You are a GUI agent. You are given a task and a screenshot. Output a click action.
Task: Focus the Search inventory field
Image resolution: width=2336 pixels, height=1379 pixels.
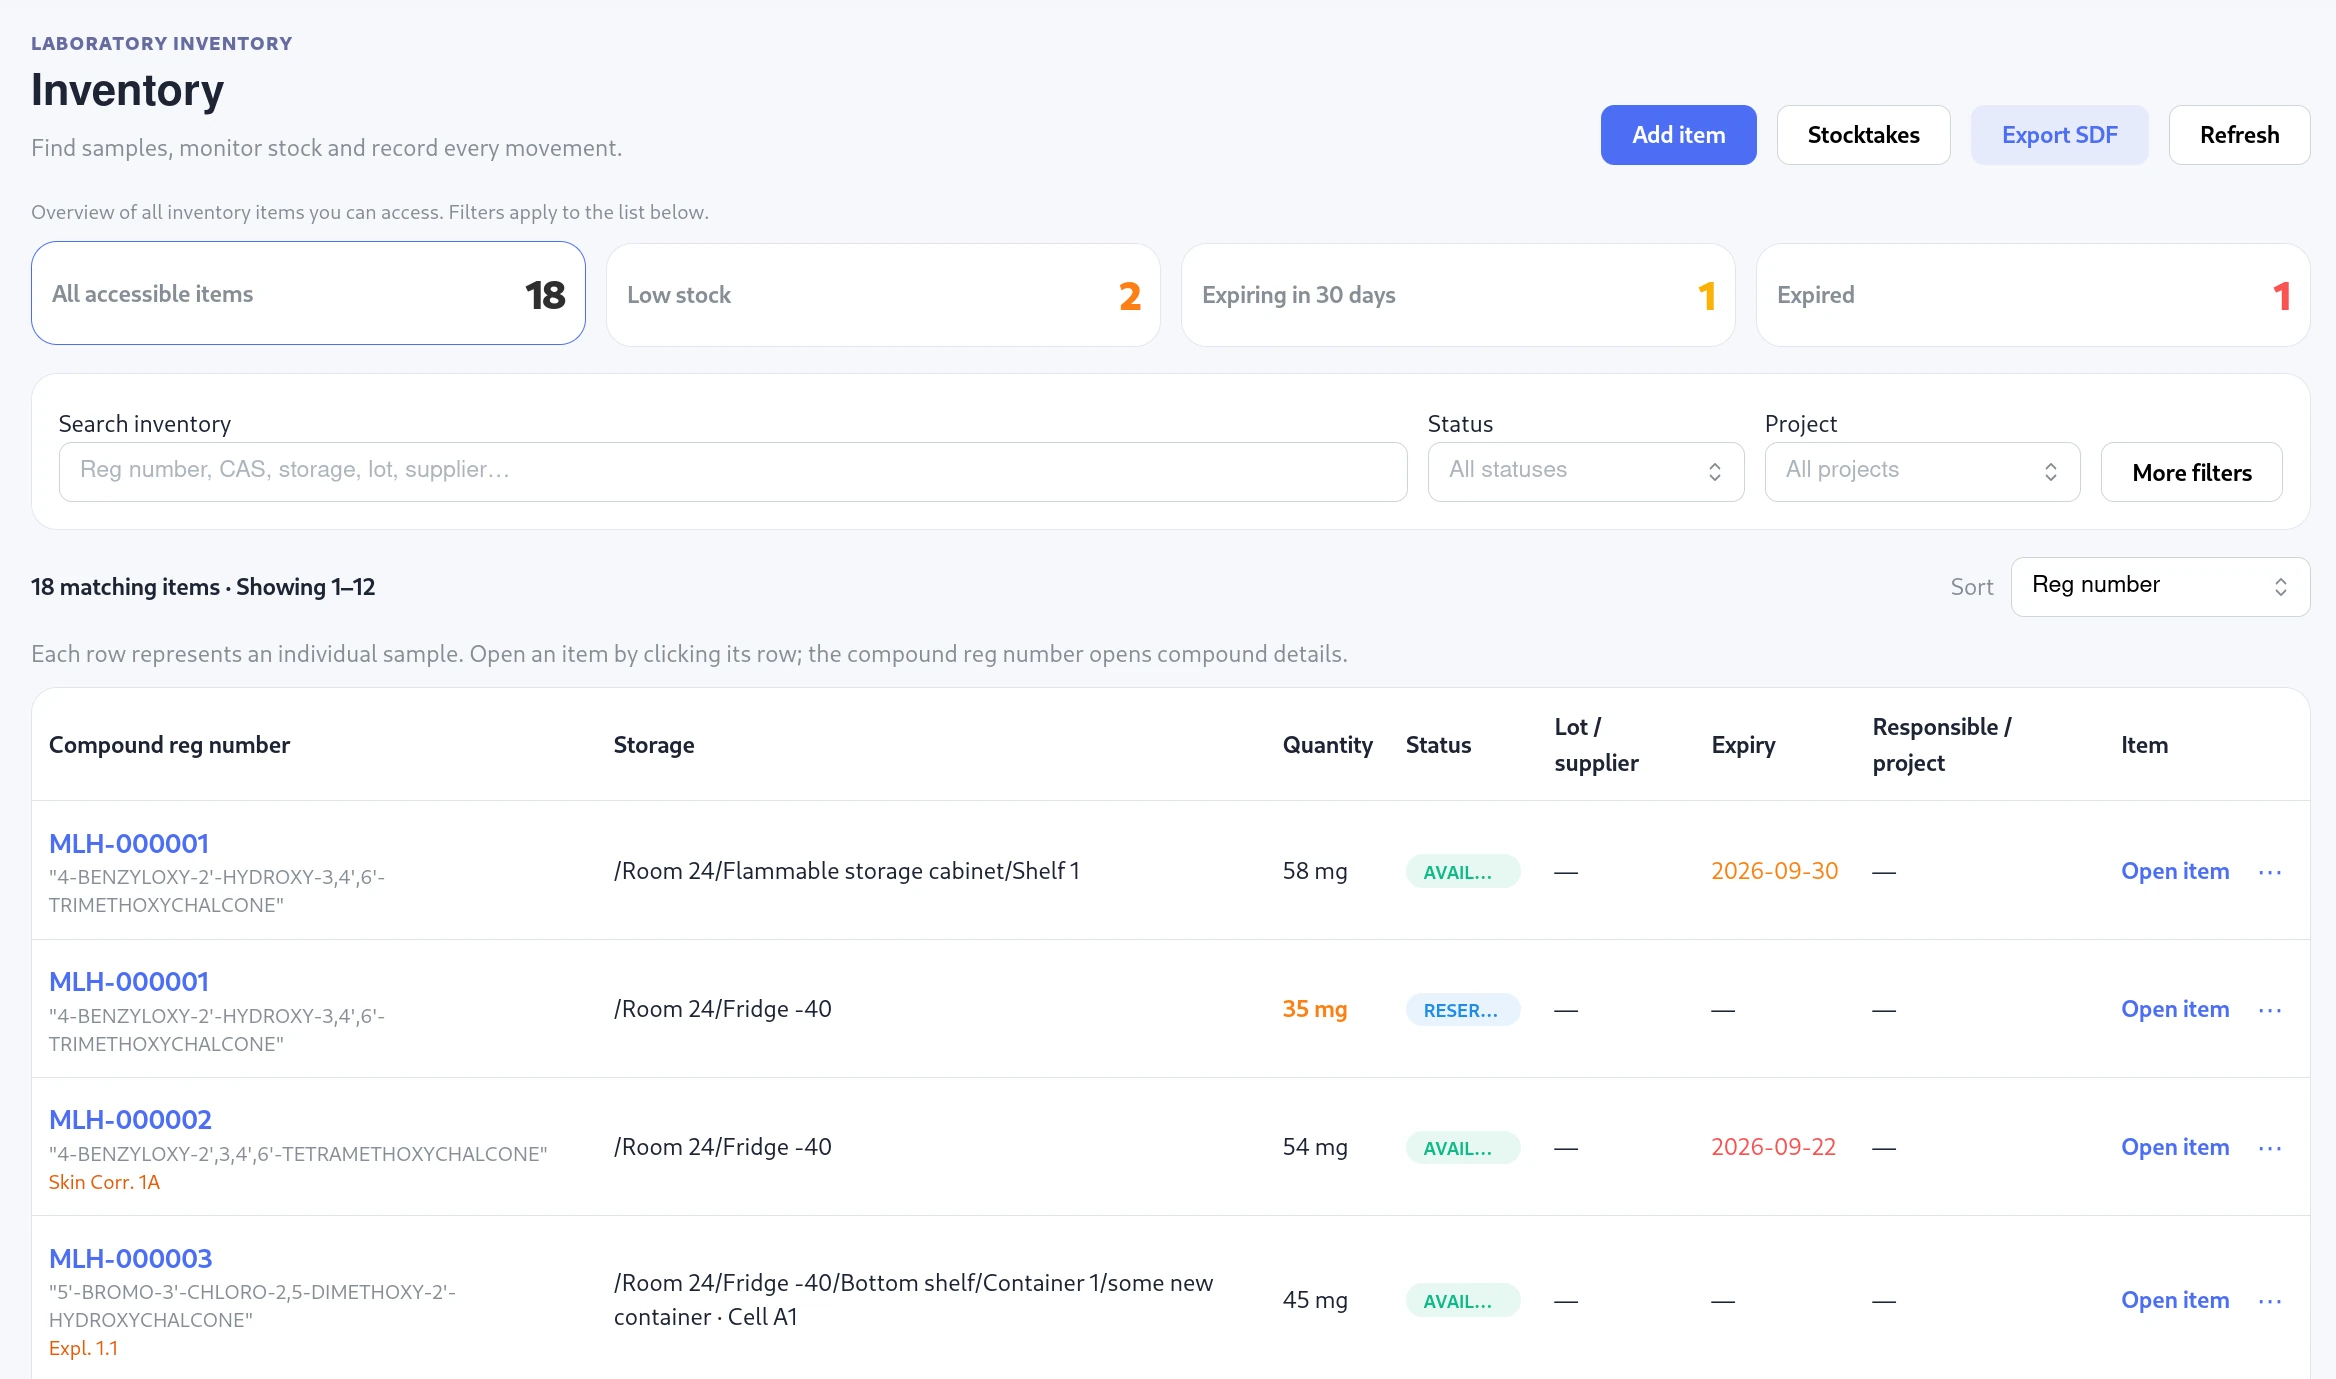733,471
